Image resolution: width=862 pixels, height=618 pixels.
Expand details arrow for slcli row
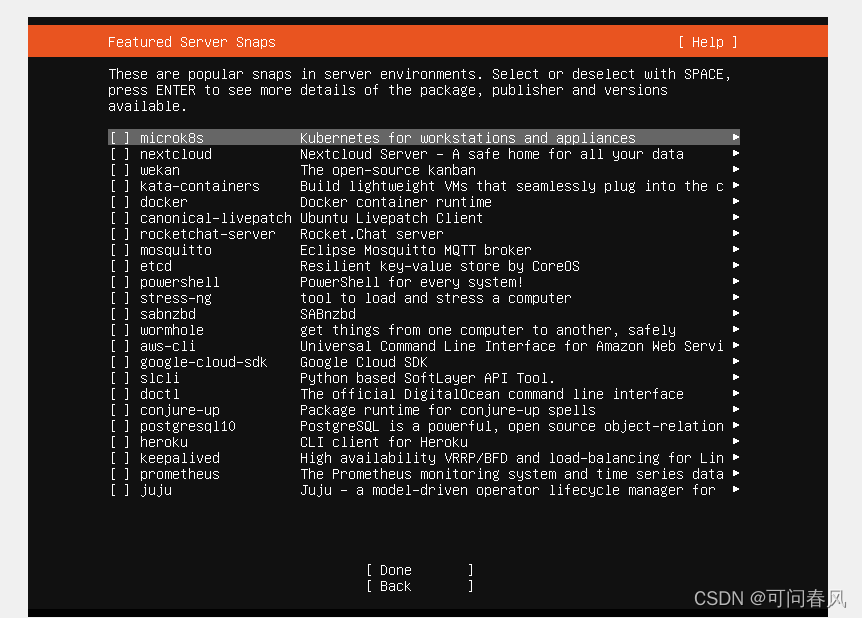[736, 377]
